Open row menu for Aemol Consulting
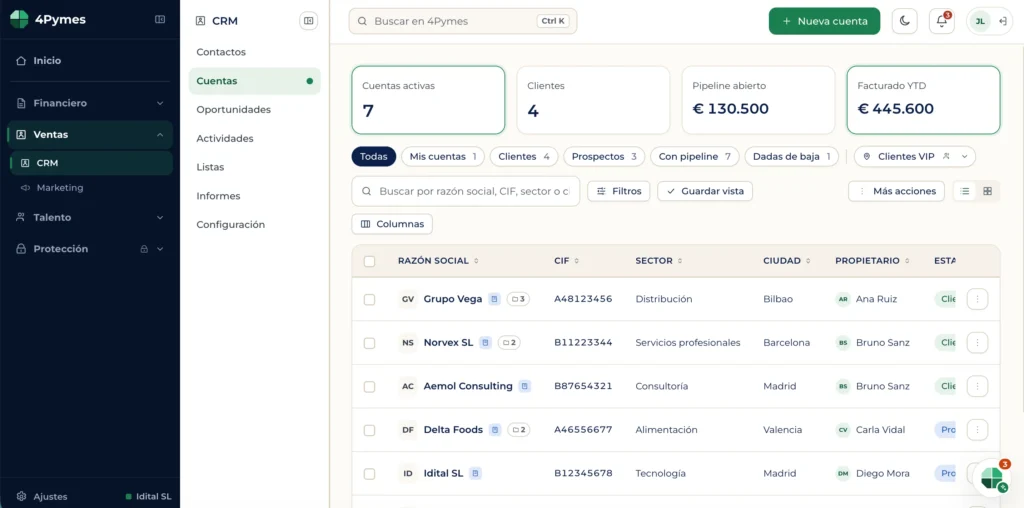This screenshot has height=508, width=1024. (977, 386)
